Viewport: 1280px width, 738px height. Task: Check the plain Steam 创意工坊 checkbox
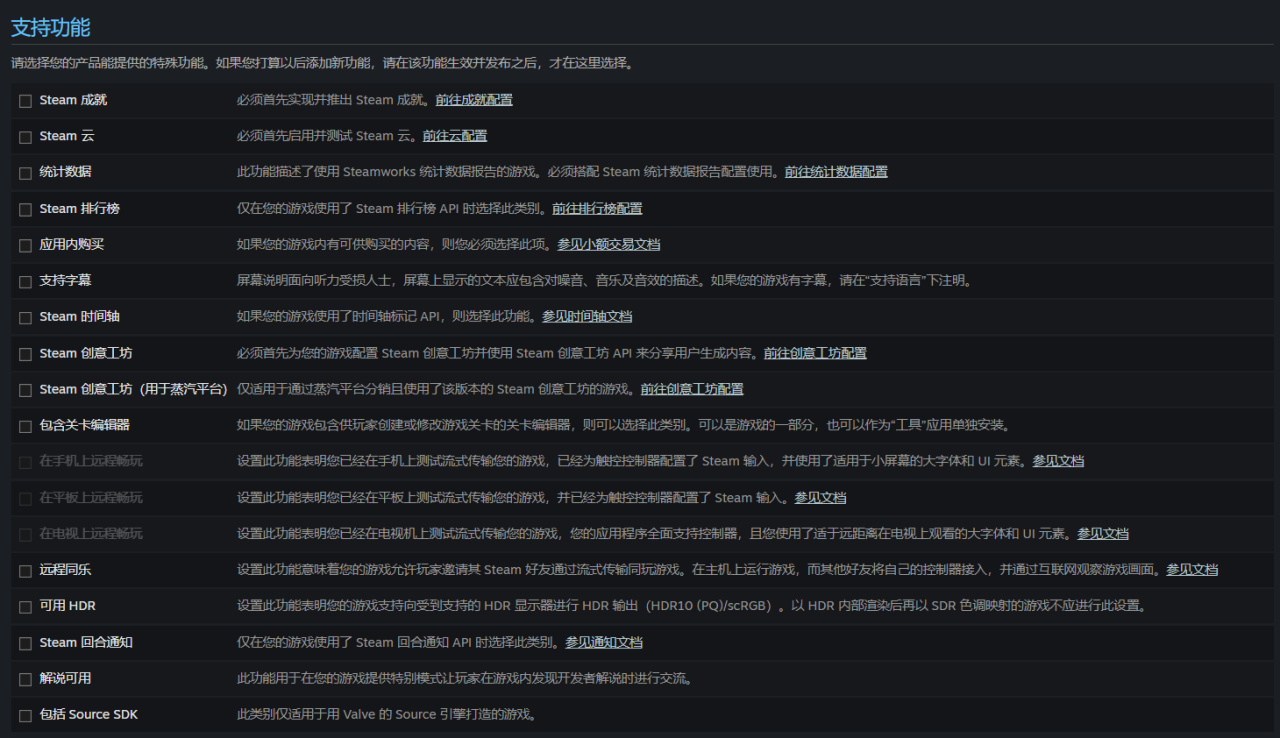click(x=25, y=354)
